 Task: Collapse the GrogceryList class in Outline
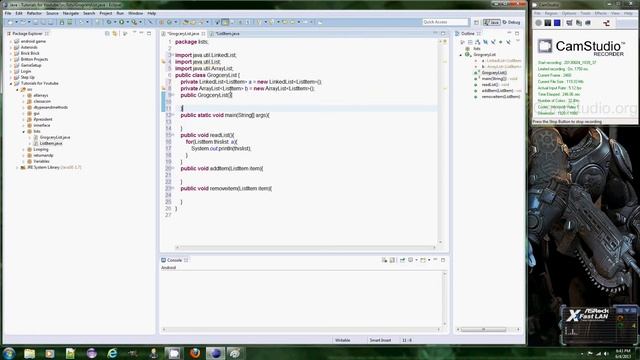461,55
